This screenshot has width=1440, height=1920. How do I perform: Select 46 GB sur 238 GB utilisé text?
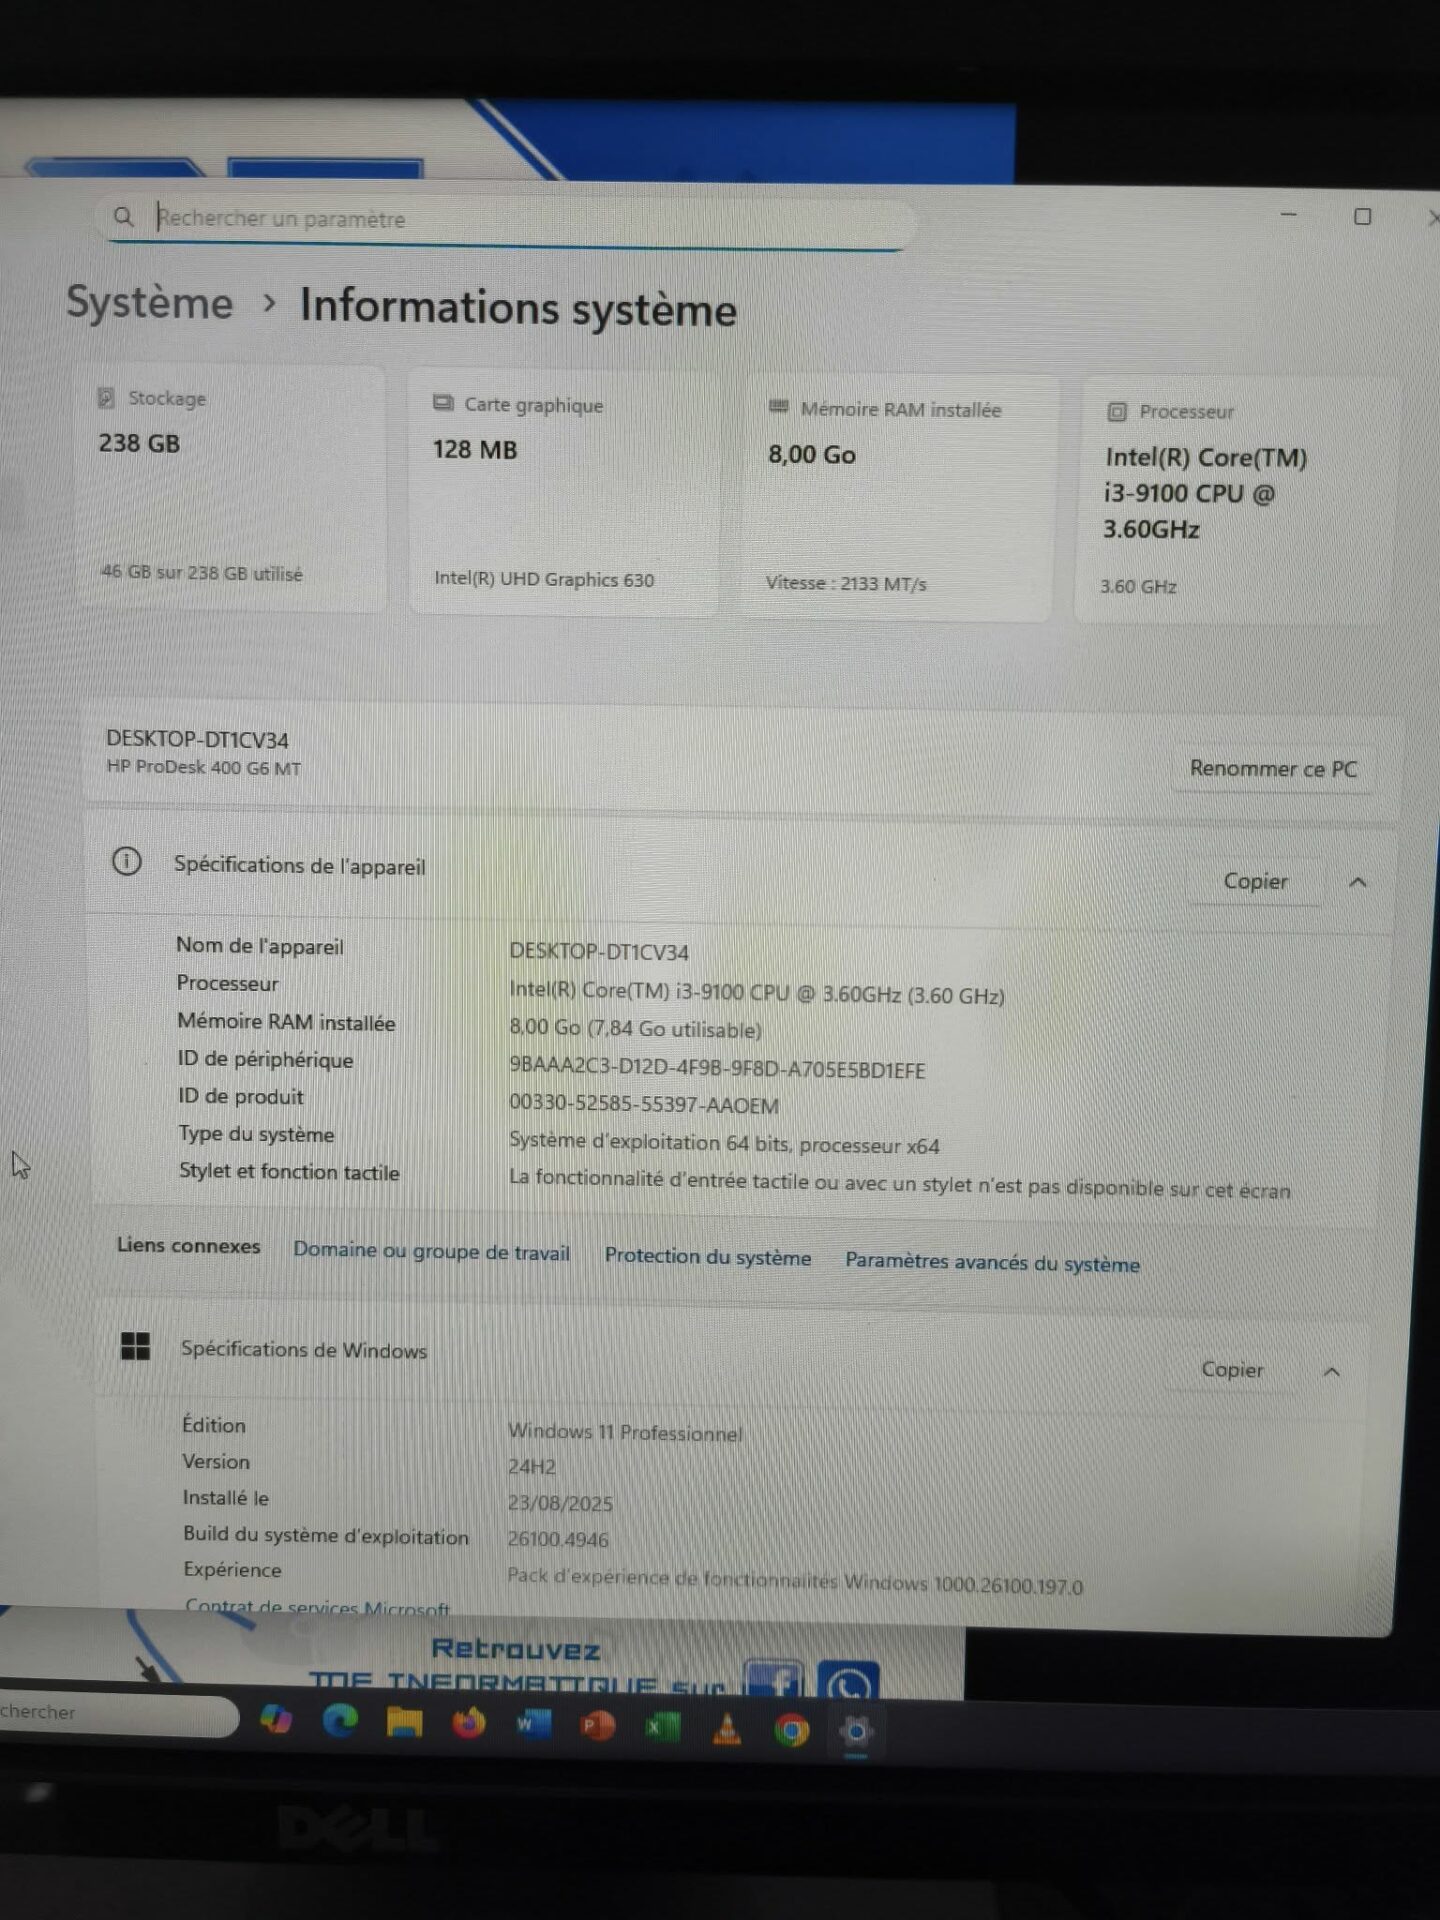click(201, 573)
